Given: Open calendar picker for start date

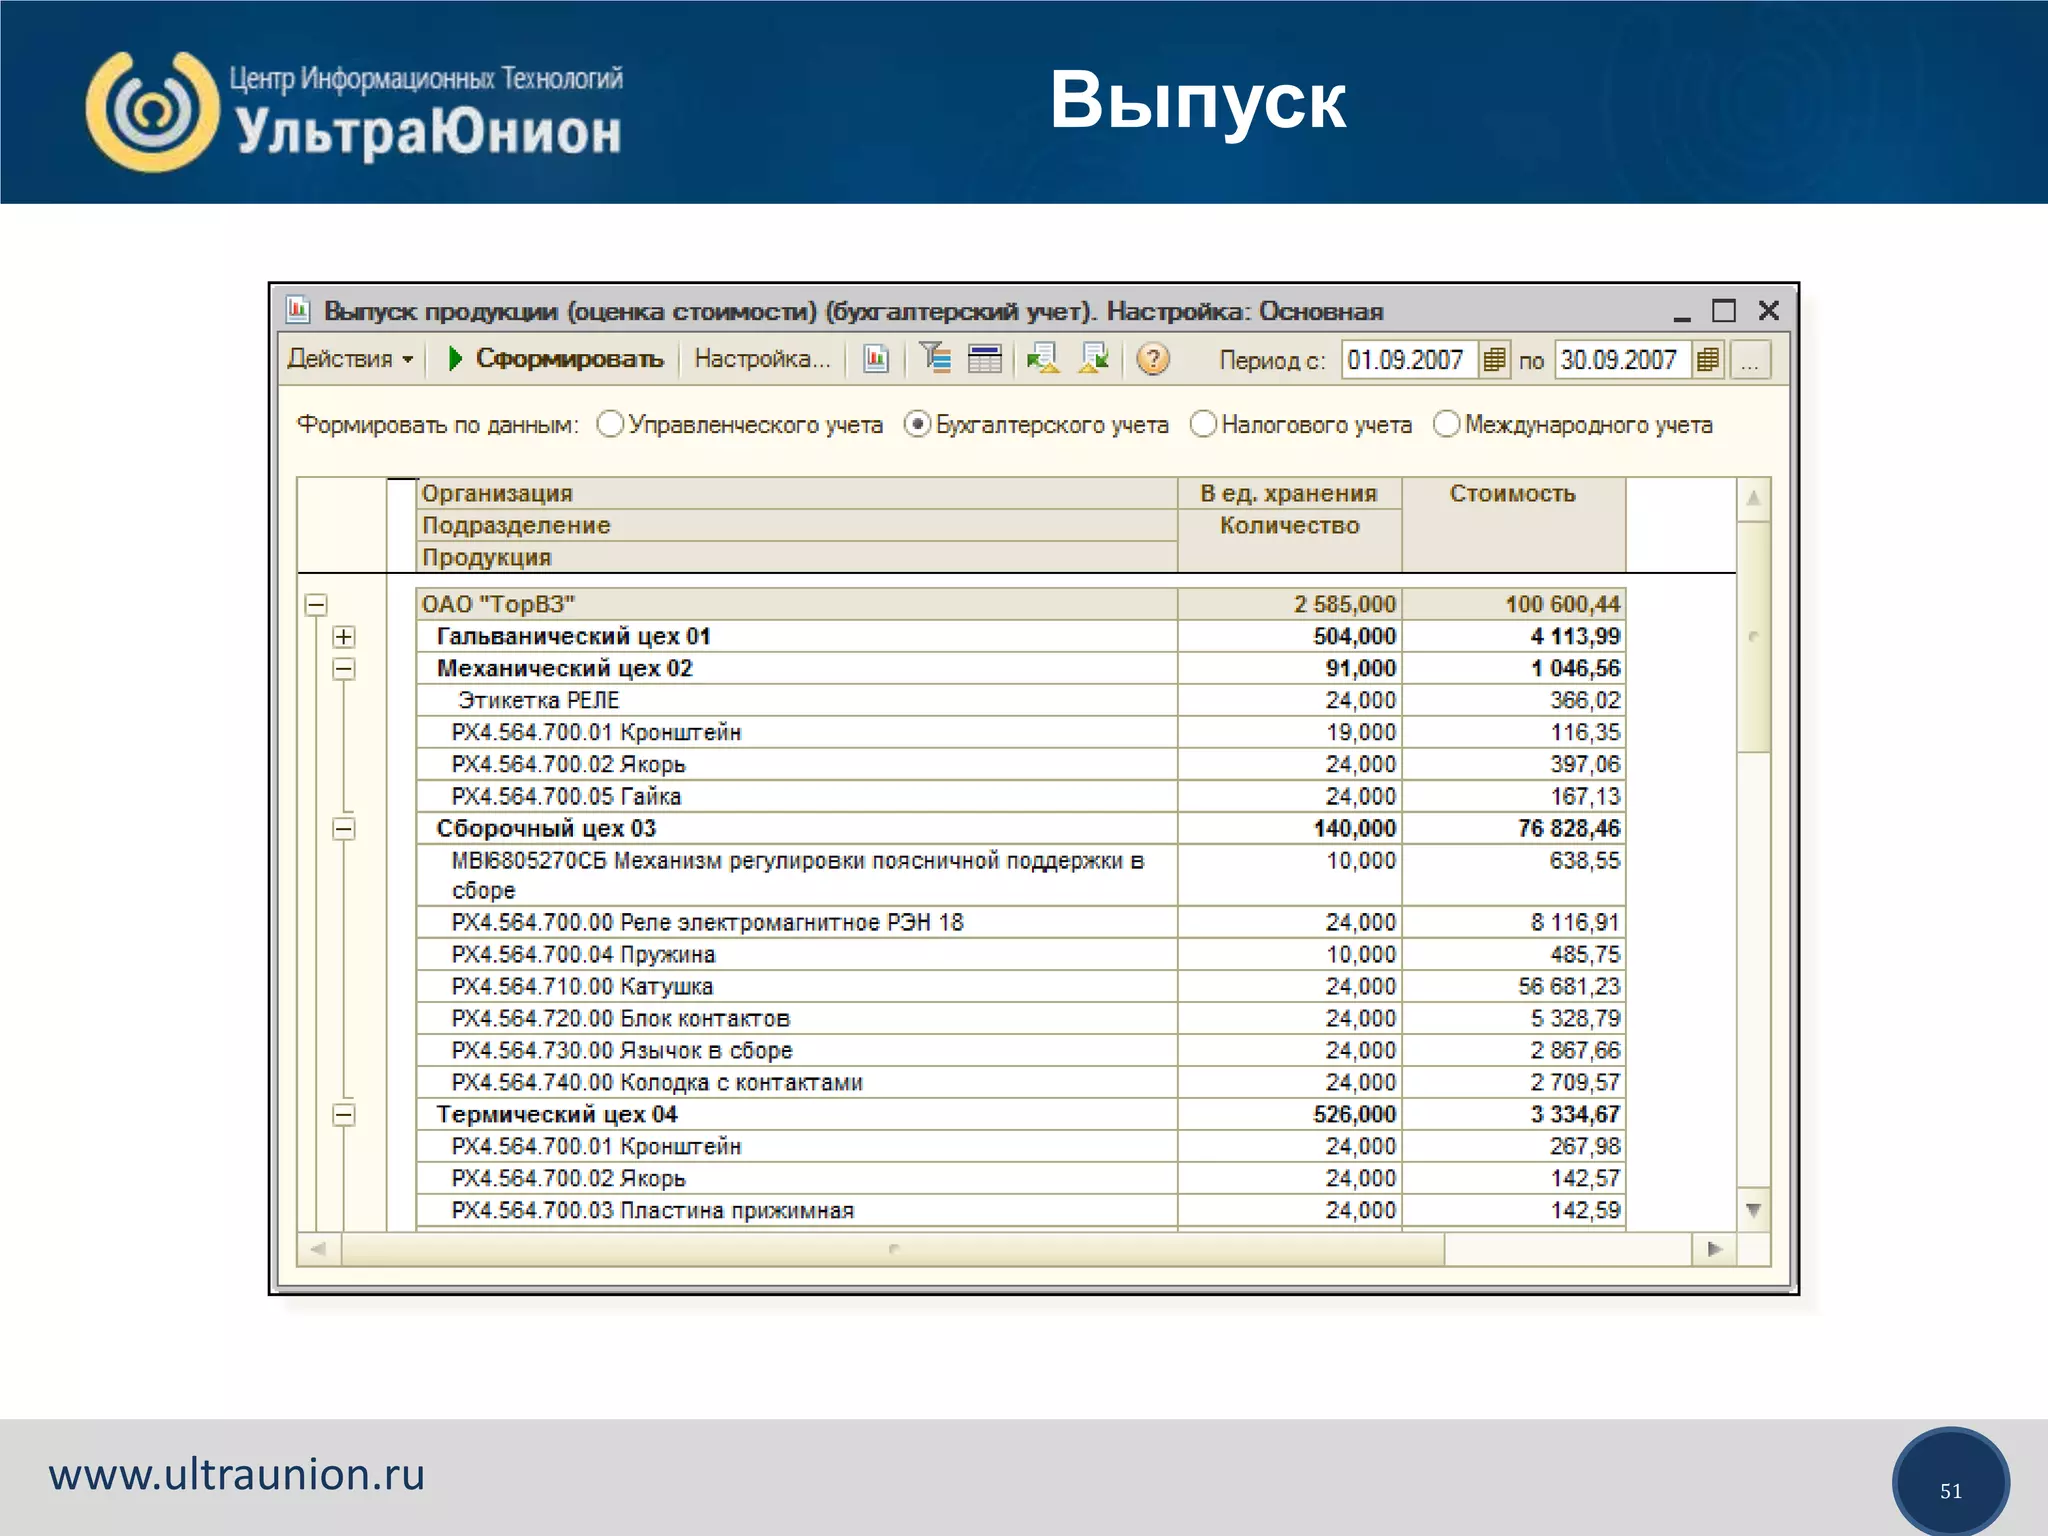Looking at the screenshot, I should pyautogui.click(x=1494, y=359).
